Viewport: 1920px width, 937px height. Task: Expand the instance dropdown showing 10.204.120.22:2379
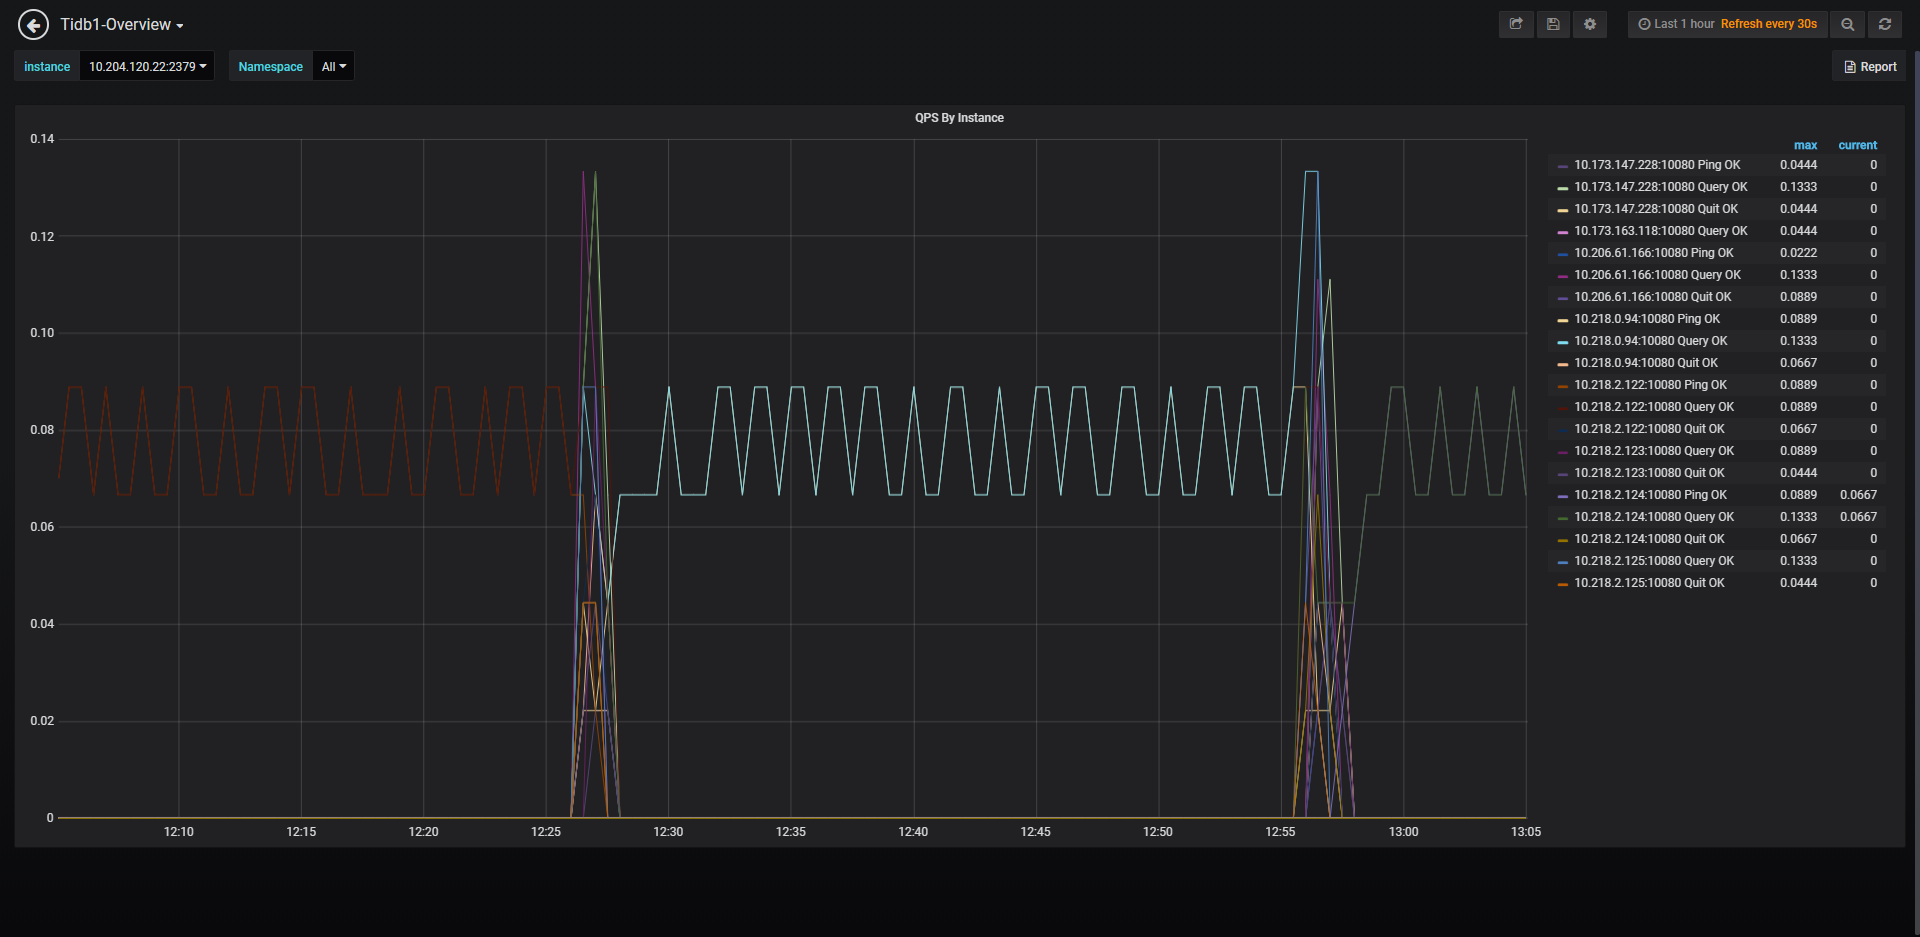point(146,66)
